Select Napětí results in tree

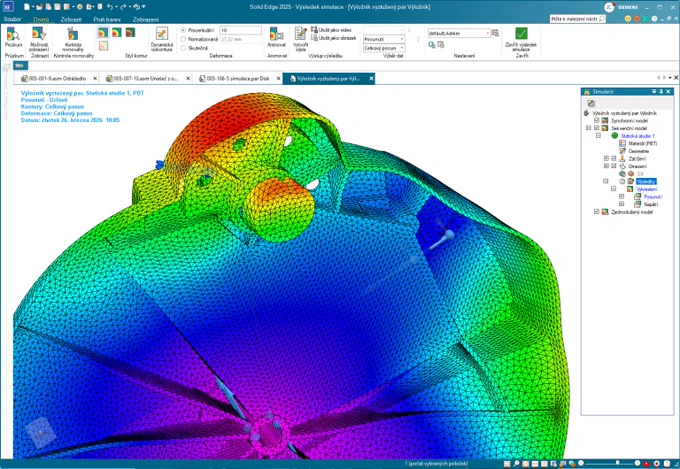[x=651, y=204]
